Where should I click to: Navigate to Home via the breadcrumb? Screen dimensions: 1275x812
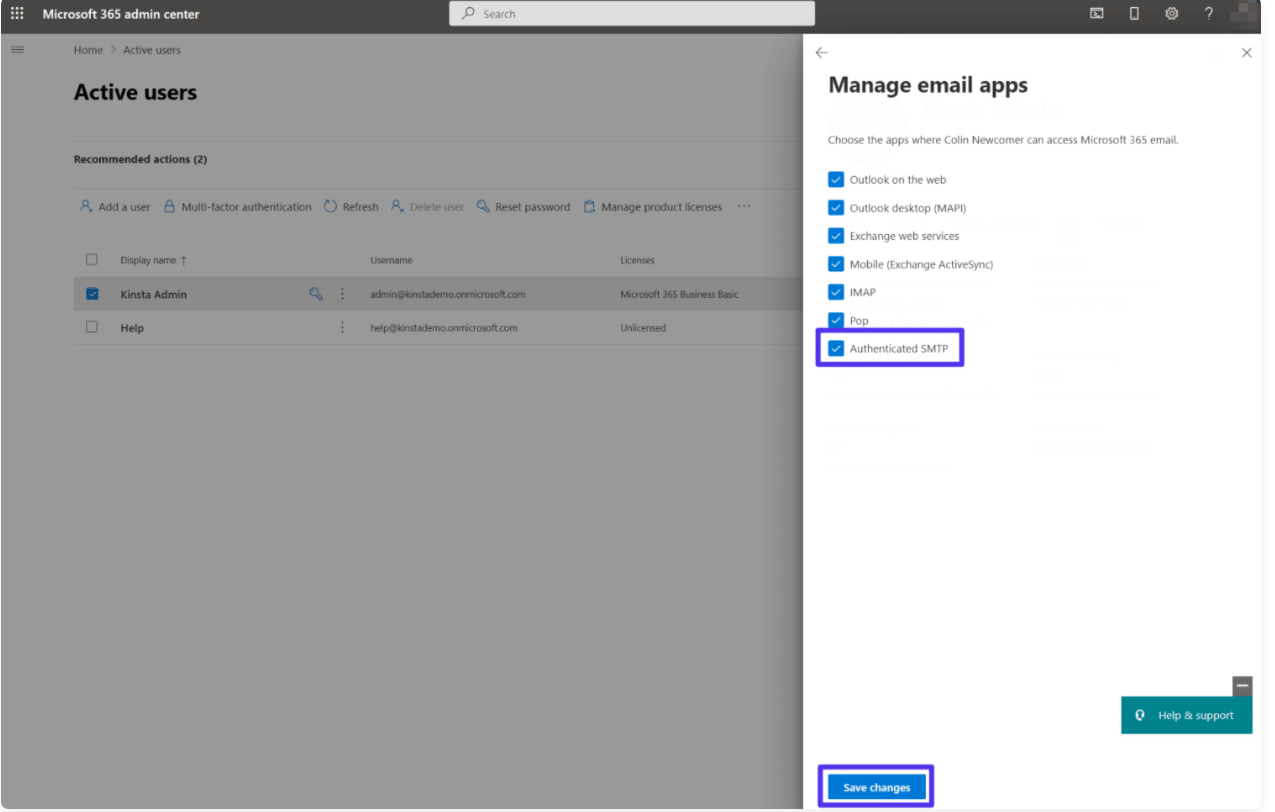click(88, 49)
